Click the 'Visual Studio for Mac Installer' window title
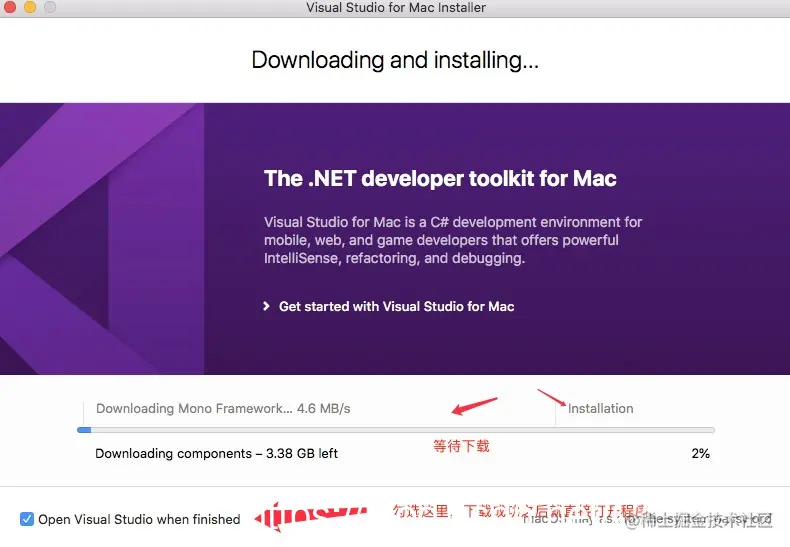 coord(396,8)
